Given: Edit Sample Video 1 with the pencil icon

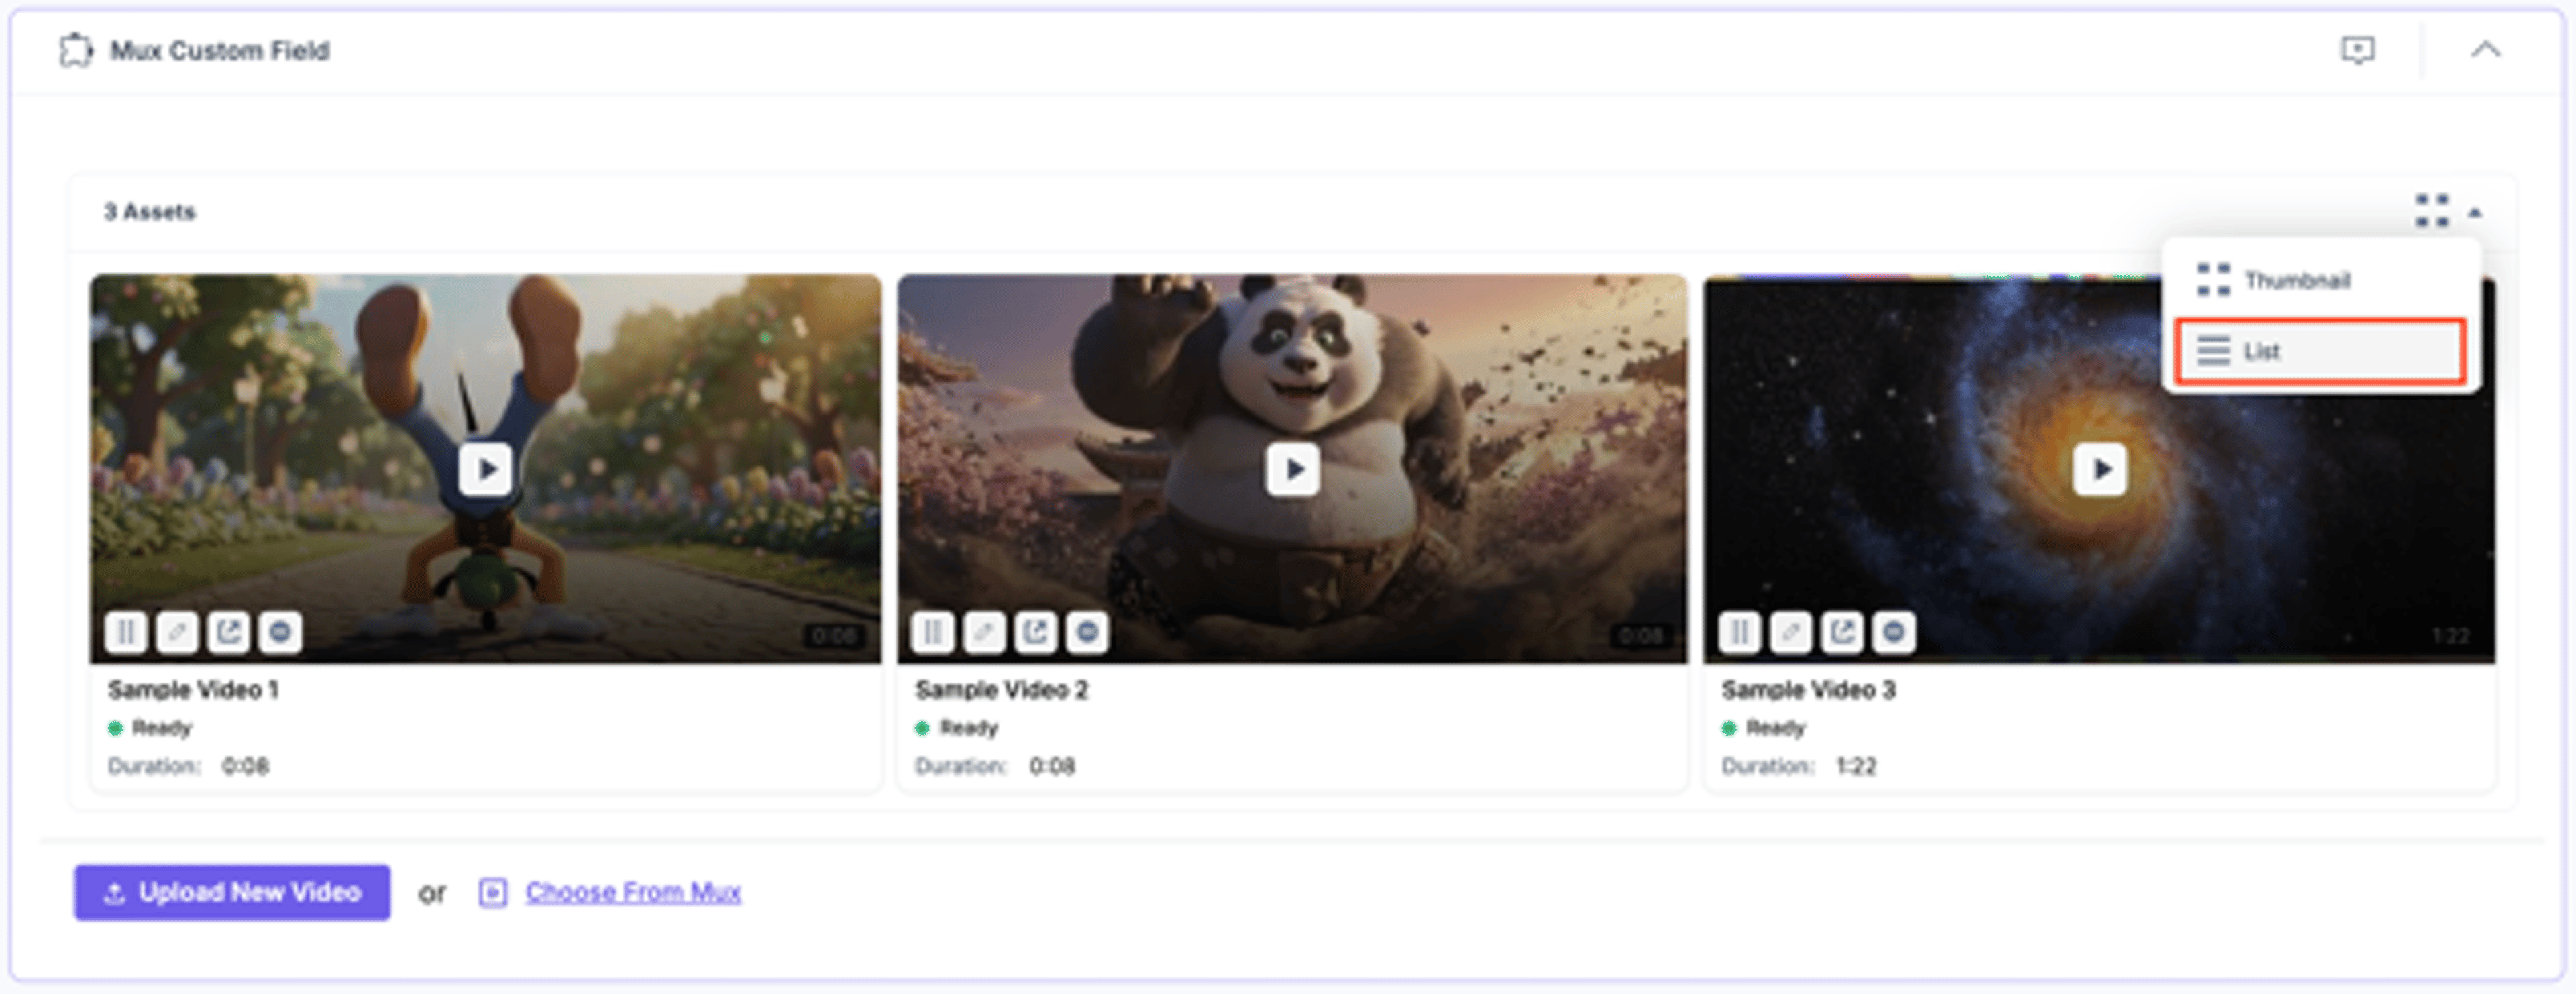Looking at the screenshot, I should [x=177, y=632].
